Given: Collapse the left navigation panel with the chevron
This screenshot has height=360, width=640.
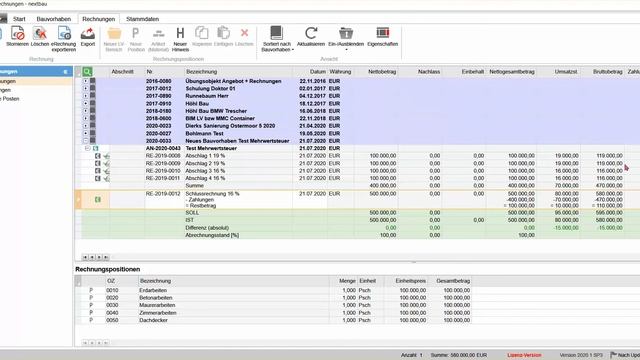Looking at the screenshot, I should tap(65, 72).
